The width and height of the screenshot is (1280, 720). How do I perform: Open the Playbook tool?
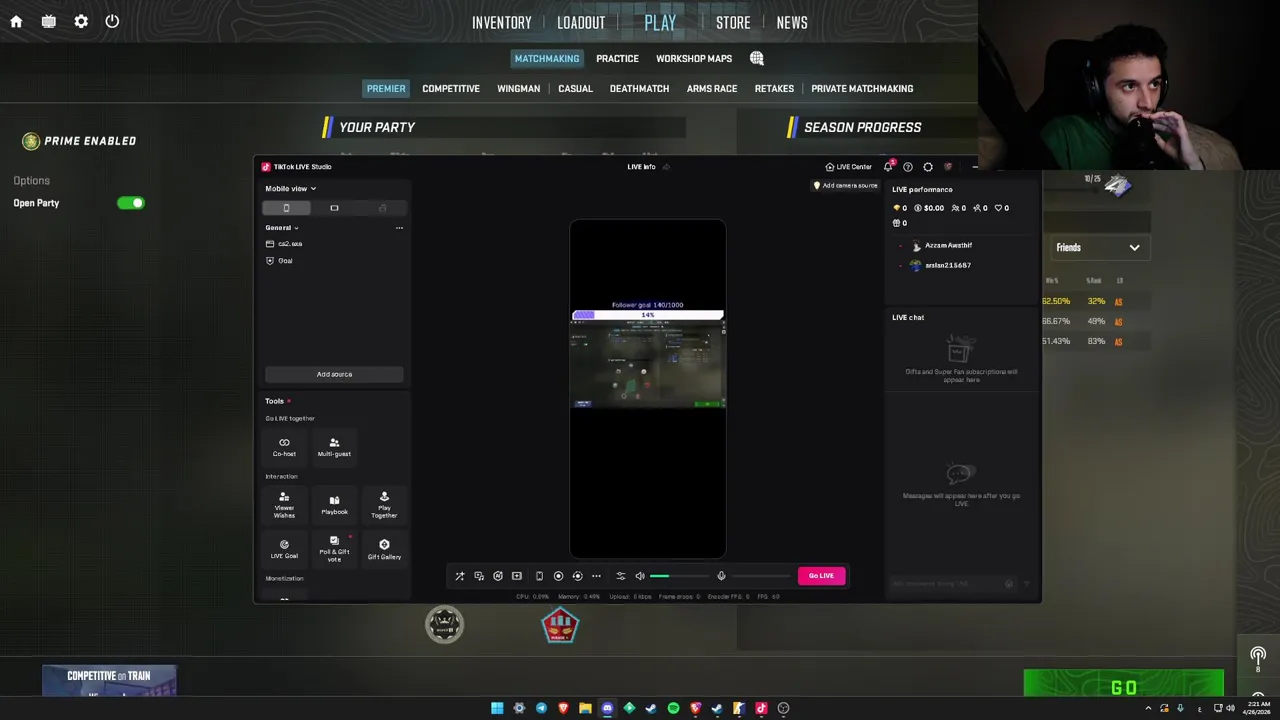point(334,505)
